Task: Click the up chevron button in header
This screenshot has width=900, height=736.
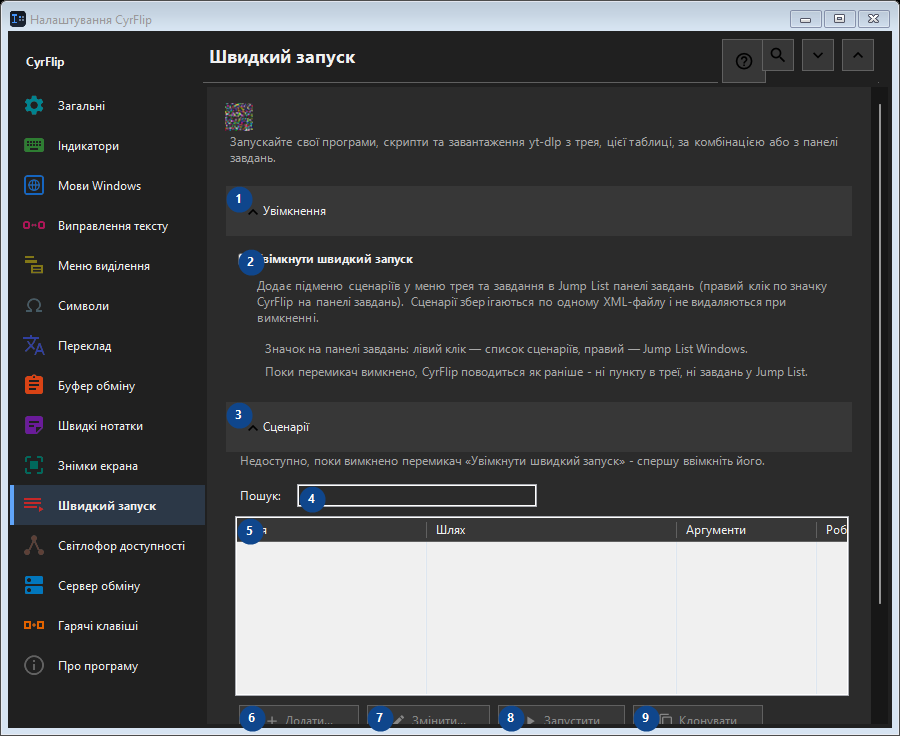Action: click(x=858, y=55)
